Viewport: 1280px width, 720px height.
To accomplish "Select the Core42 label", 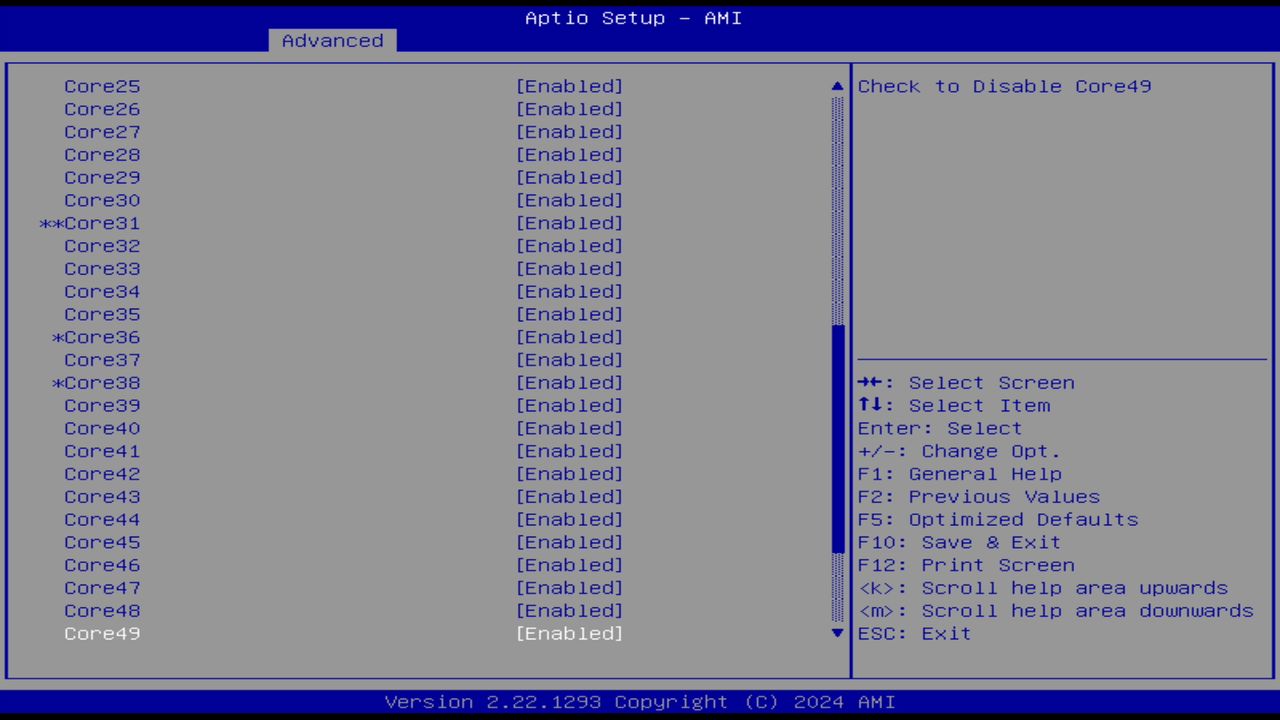I will [102, 474].
